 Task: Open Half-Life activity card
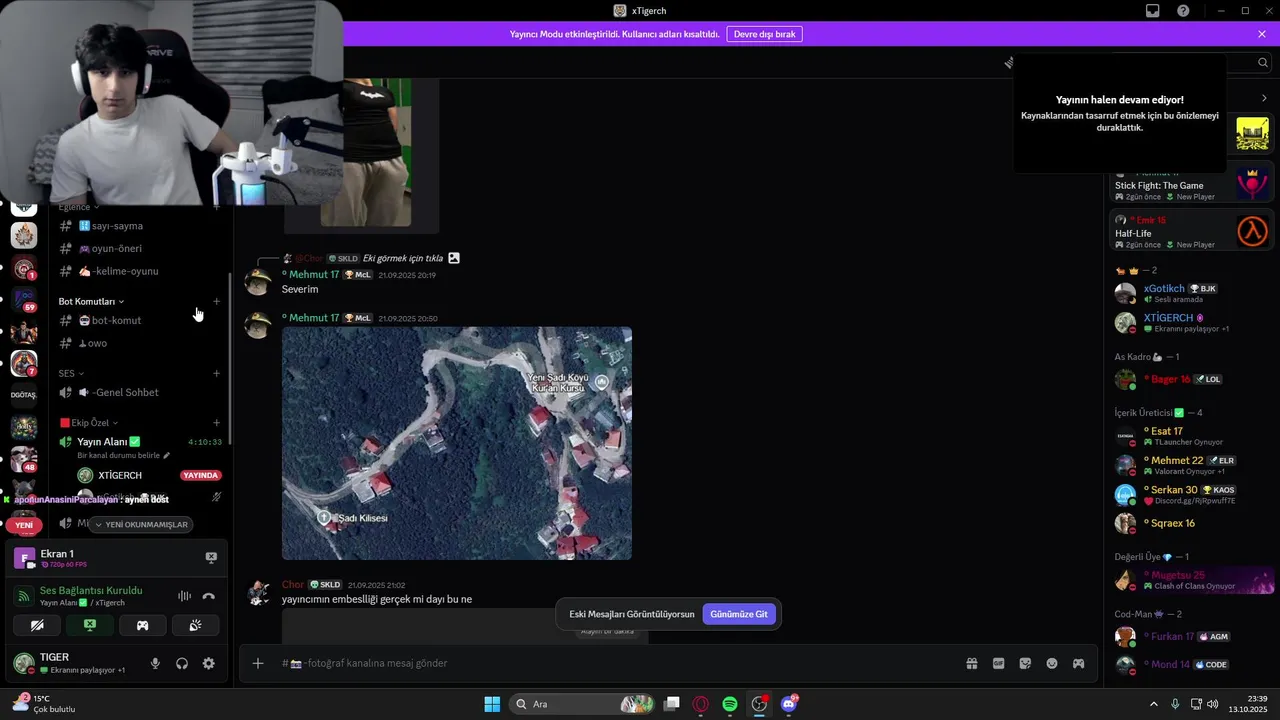(x=1192, y=232)
